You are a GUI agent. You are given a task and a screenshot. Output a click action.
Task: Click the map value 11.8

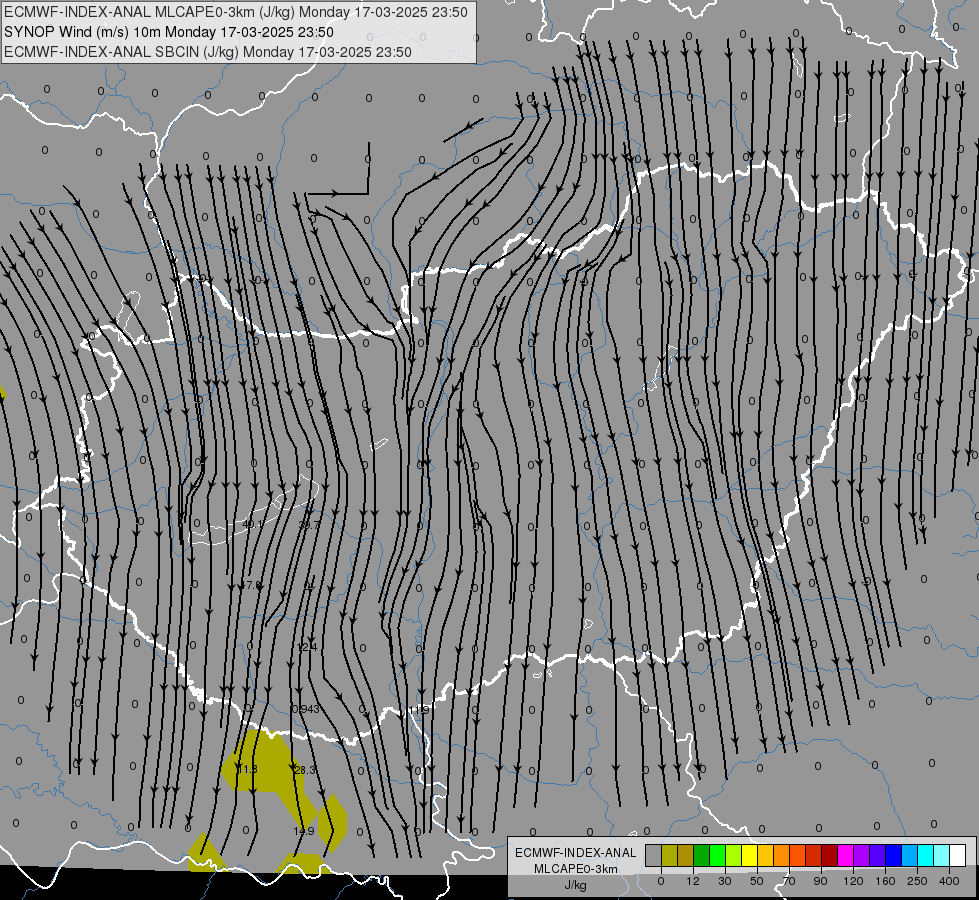pos(248,769)
